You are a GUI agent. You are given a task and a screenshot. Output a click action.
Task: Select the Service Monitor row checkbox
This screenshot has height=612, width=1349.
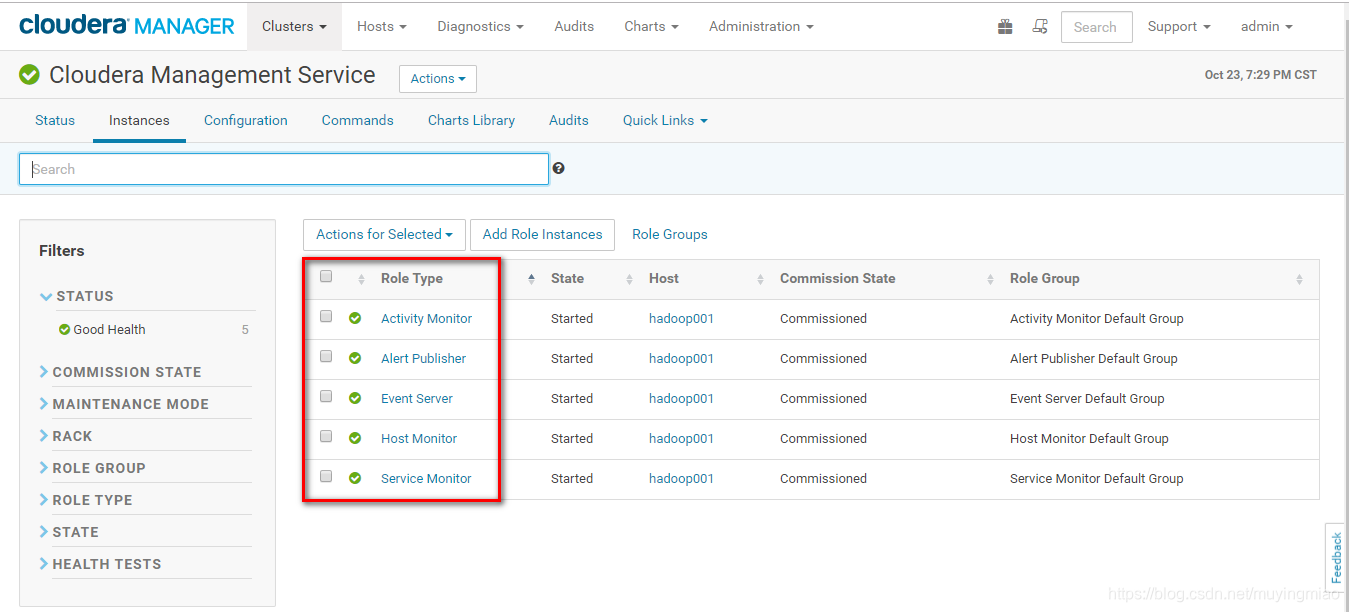tap(326, 476)
